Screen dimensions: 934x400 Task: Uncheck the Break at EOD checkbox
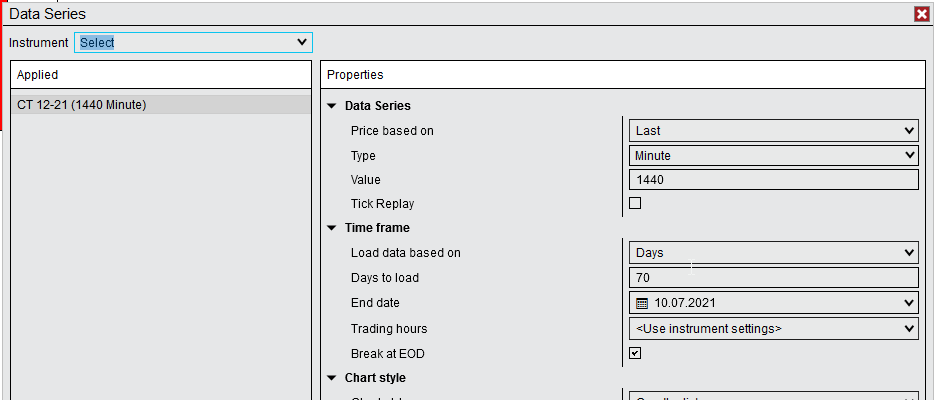(635, 352)
